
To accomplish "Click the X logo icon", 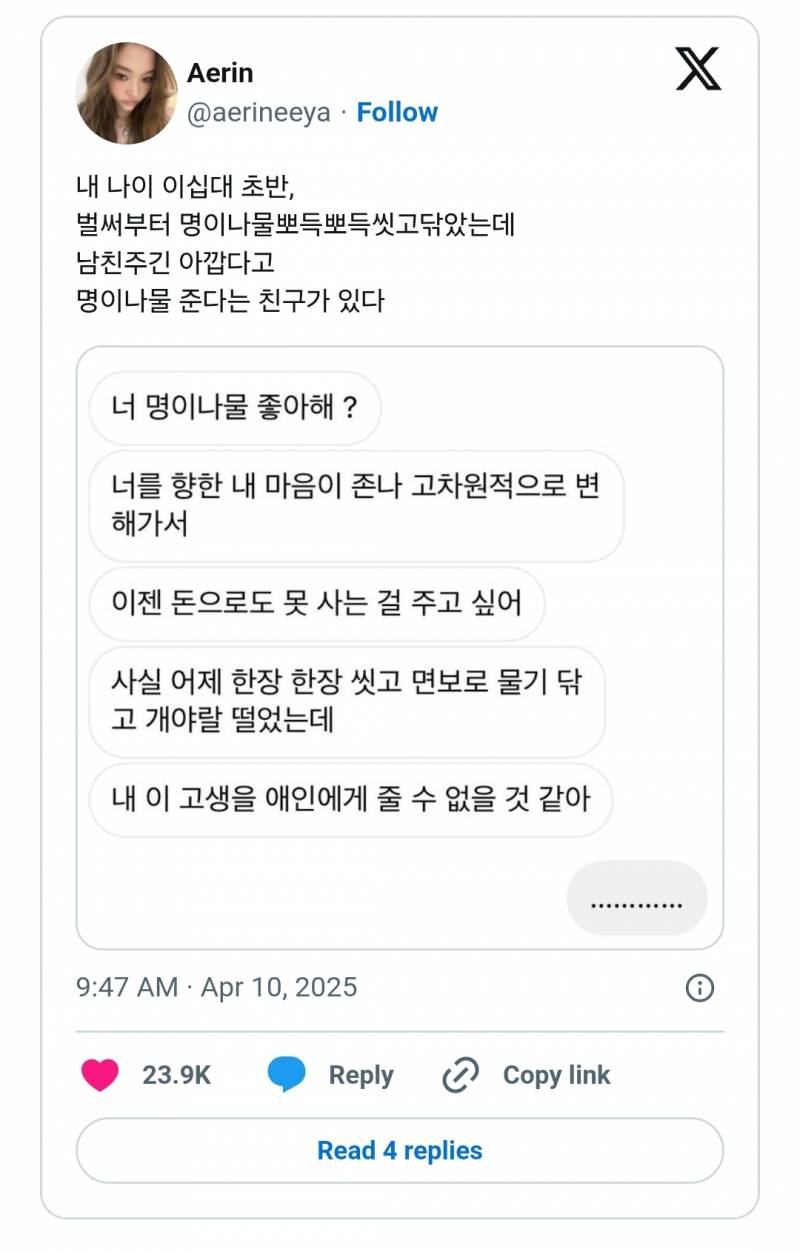I will [x=698, y=69].
